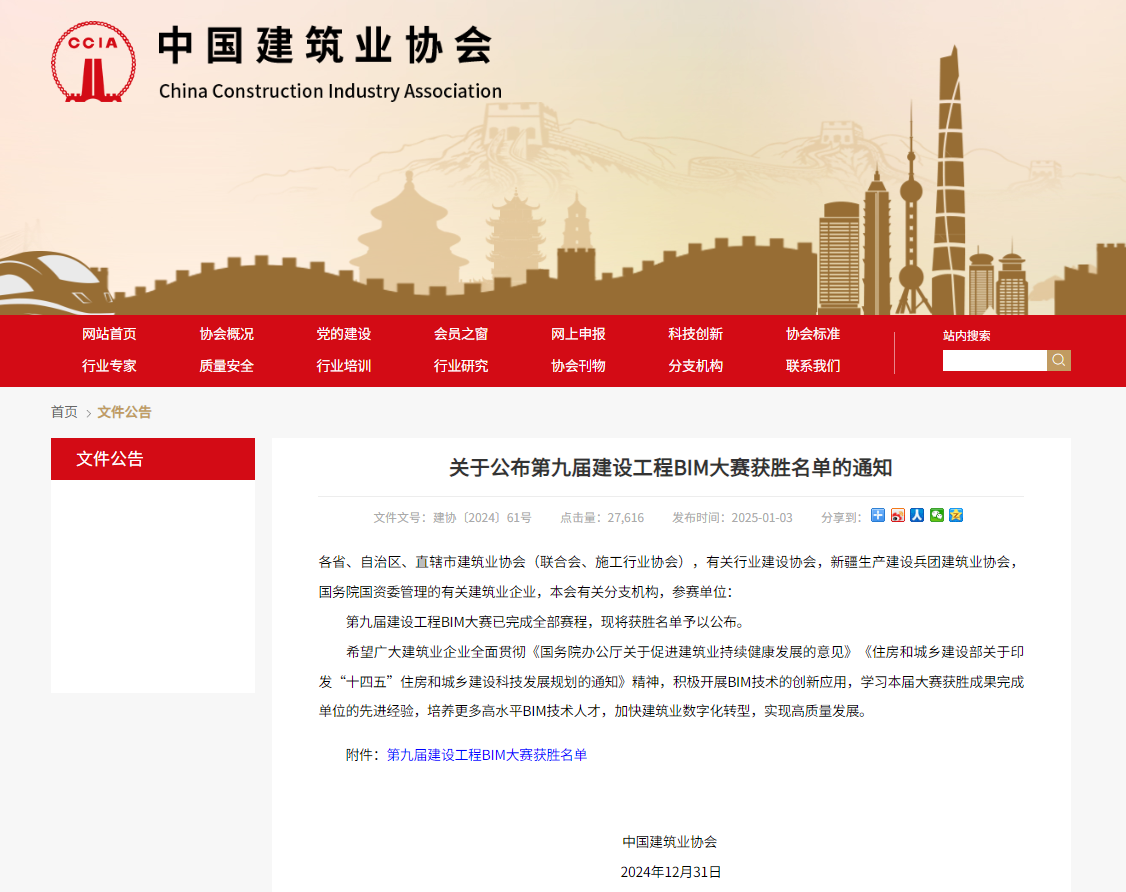Image resolution: width=1126 pixels, height=892 pixels.
Task: Share the notice to Sina Weibo
Action: coord(897,515)
